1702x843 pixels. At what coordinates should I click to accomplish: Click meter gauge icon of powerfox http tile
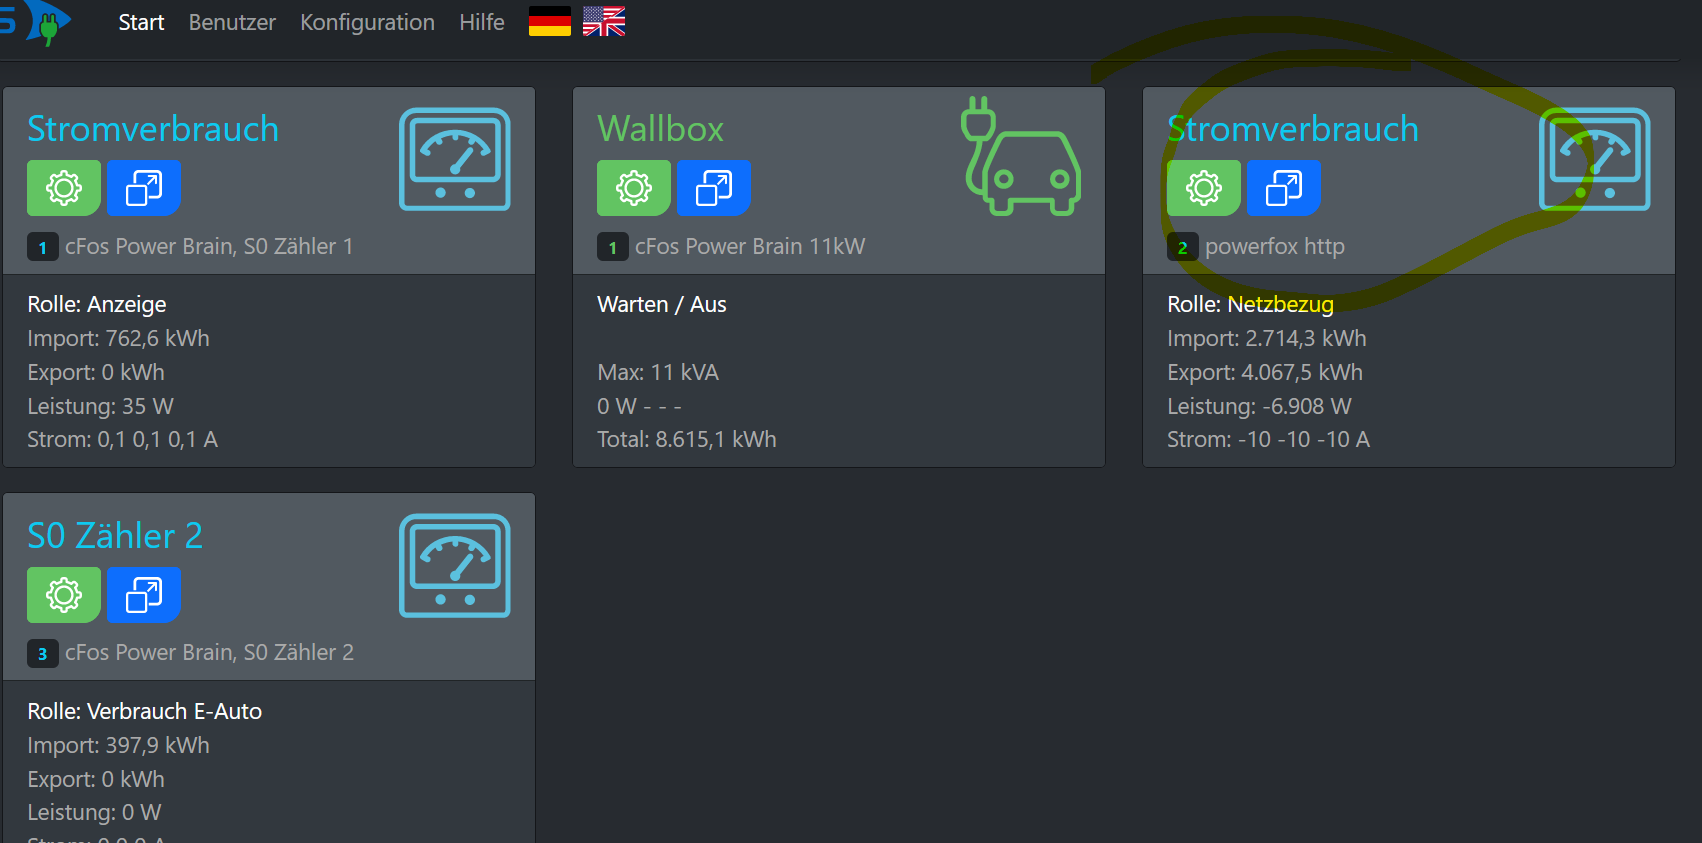(x=1595, y=159)
